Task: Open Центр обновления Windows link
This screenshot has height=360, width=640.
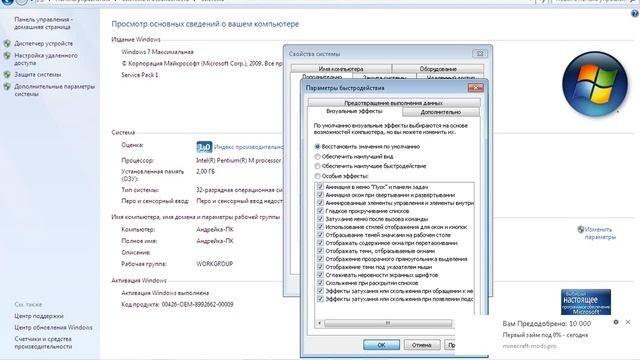Action: 53,327
